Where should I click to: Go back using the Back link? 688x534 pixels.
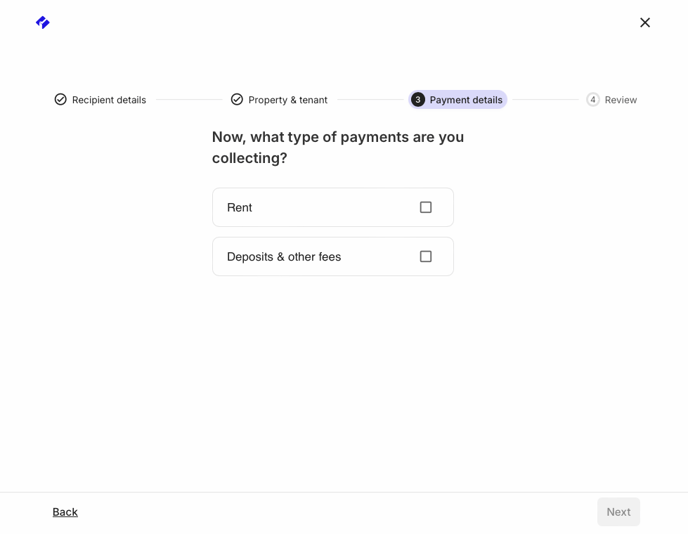[65, 512]
